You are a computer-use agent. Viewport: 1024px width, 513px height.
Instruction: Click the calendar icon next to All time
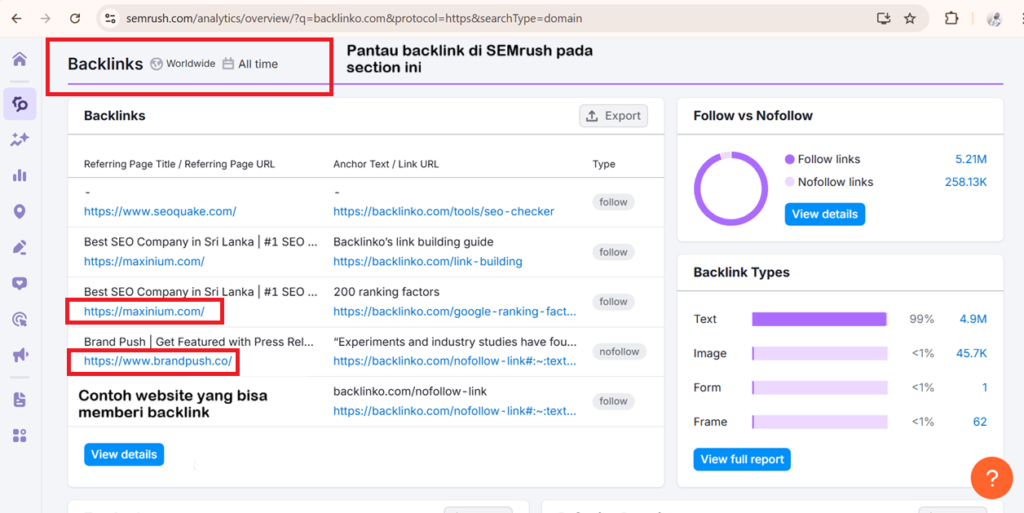[228, 64]
